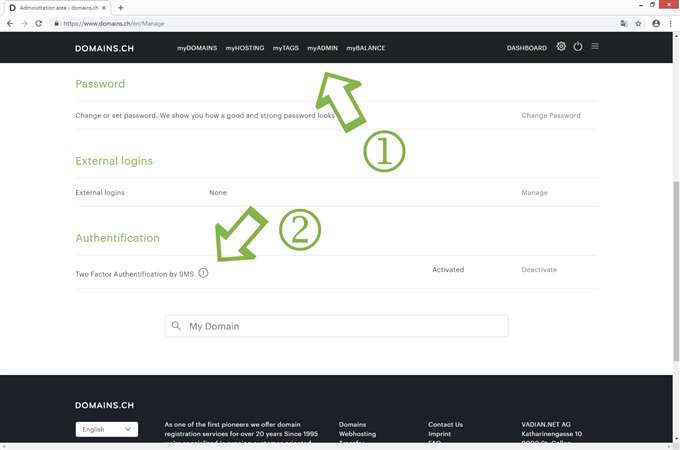The width and height of the screenshot is (680, 450).
Task: Click the browser translate icon
Action: (623, 23)
